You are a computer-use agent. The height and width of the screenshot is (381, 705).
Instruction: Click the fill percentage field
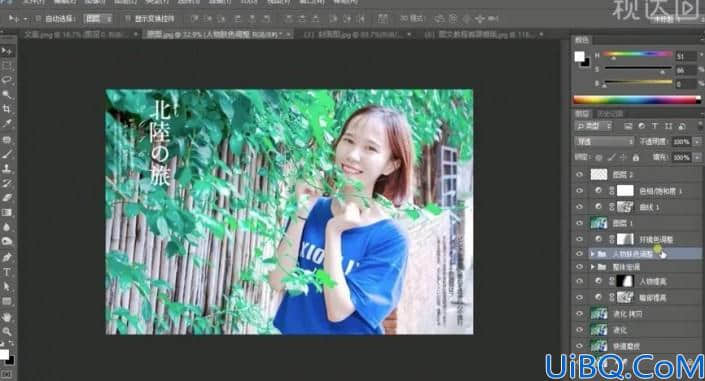tap(682, 157)
